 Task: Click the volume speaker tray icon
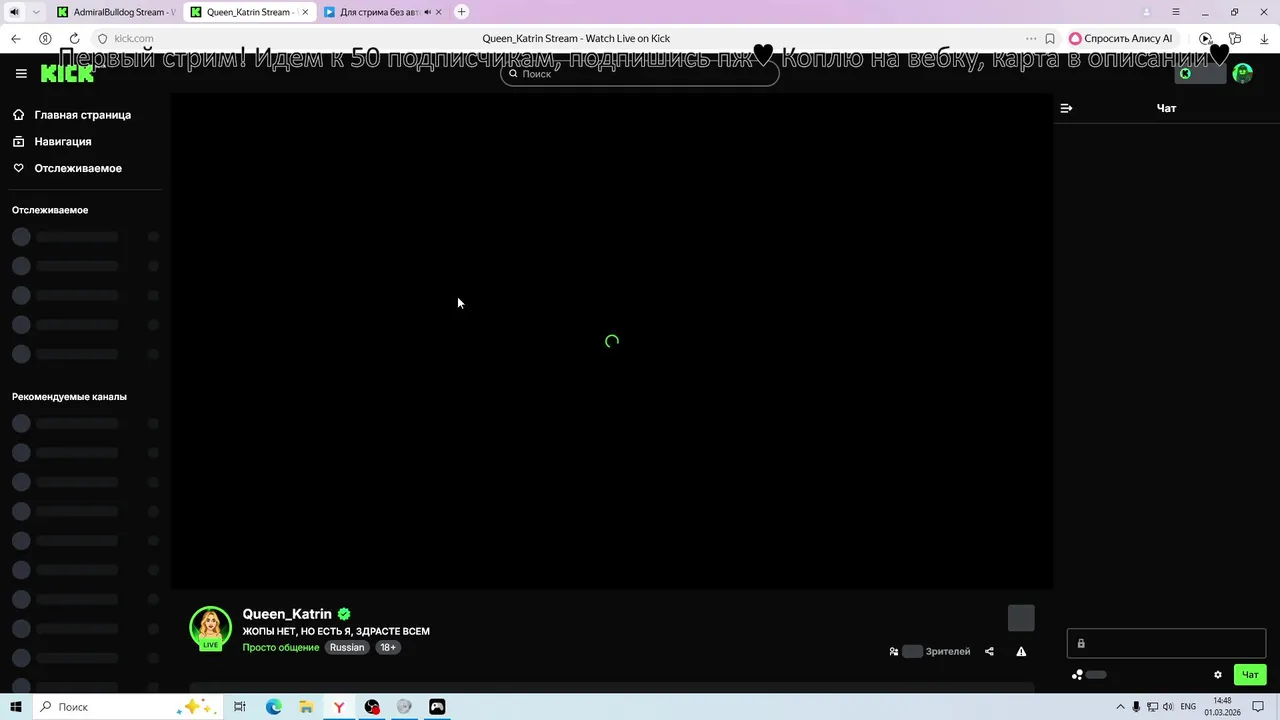coord(1168,707)
